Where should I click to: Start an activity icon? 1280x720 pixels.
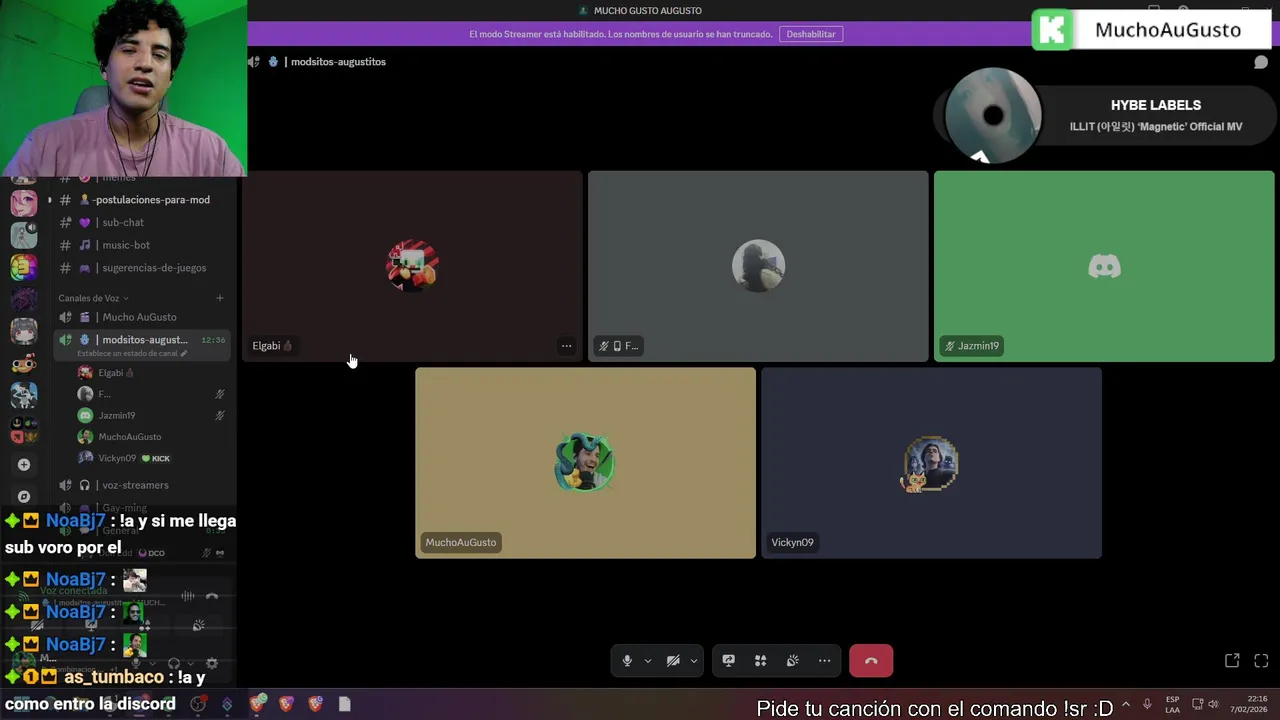(760, 661)
